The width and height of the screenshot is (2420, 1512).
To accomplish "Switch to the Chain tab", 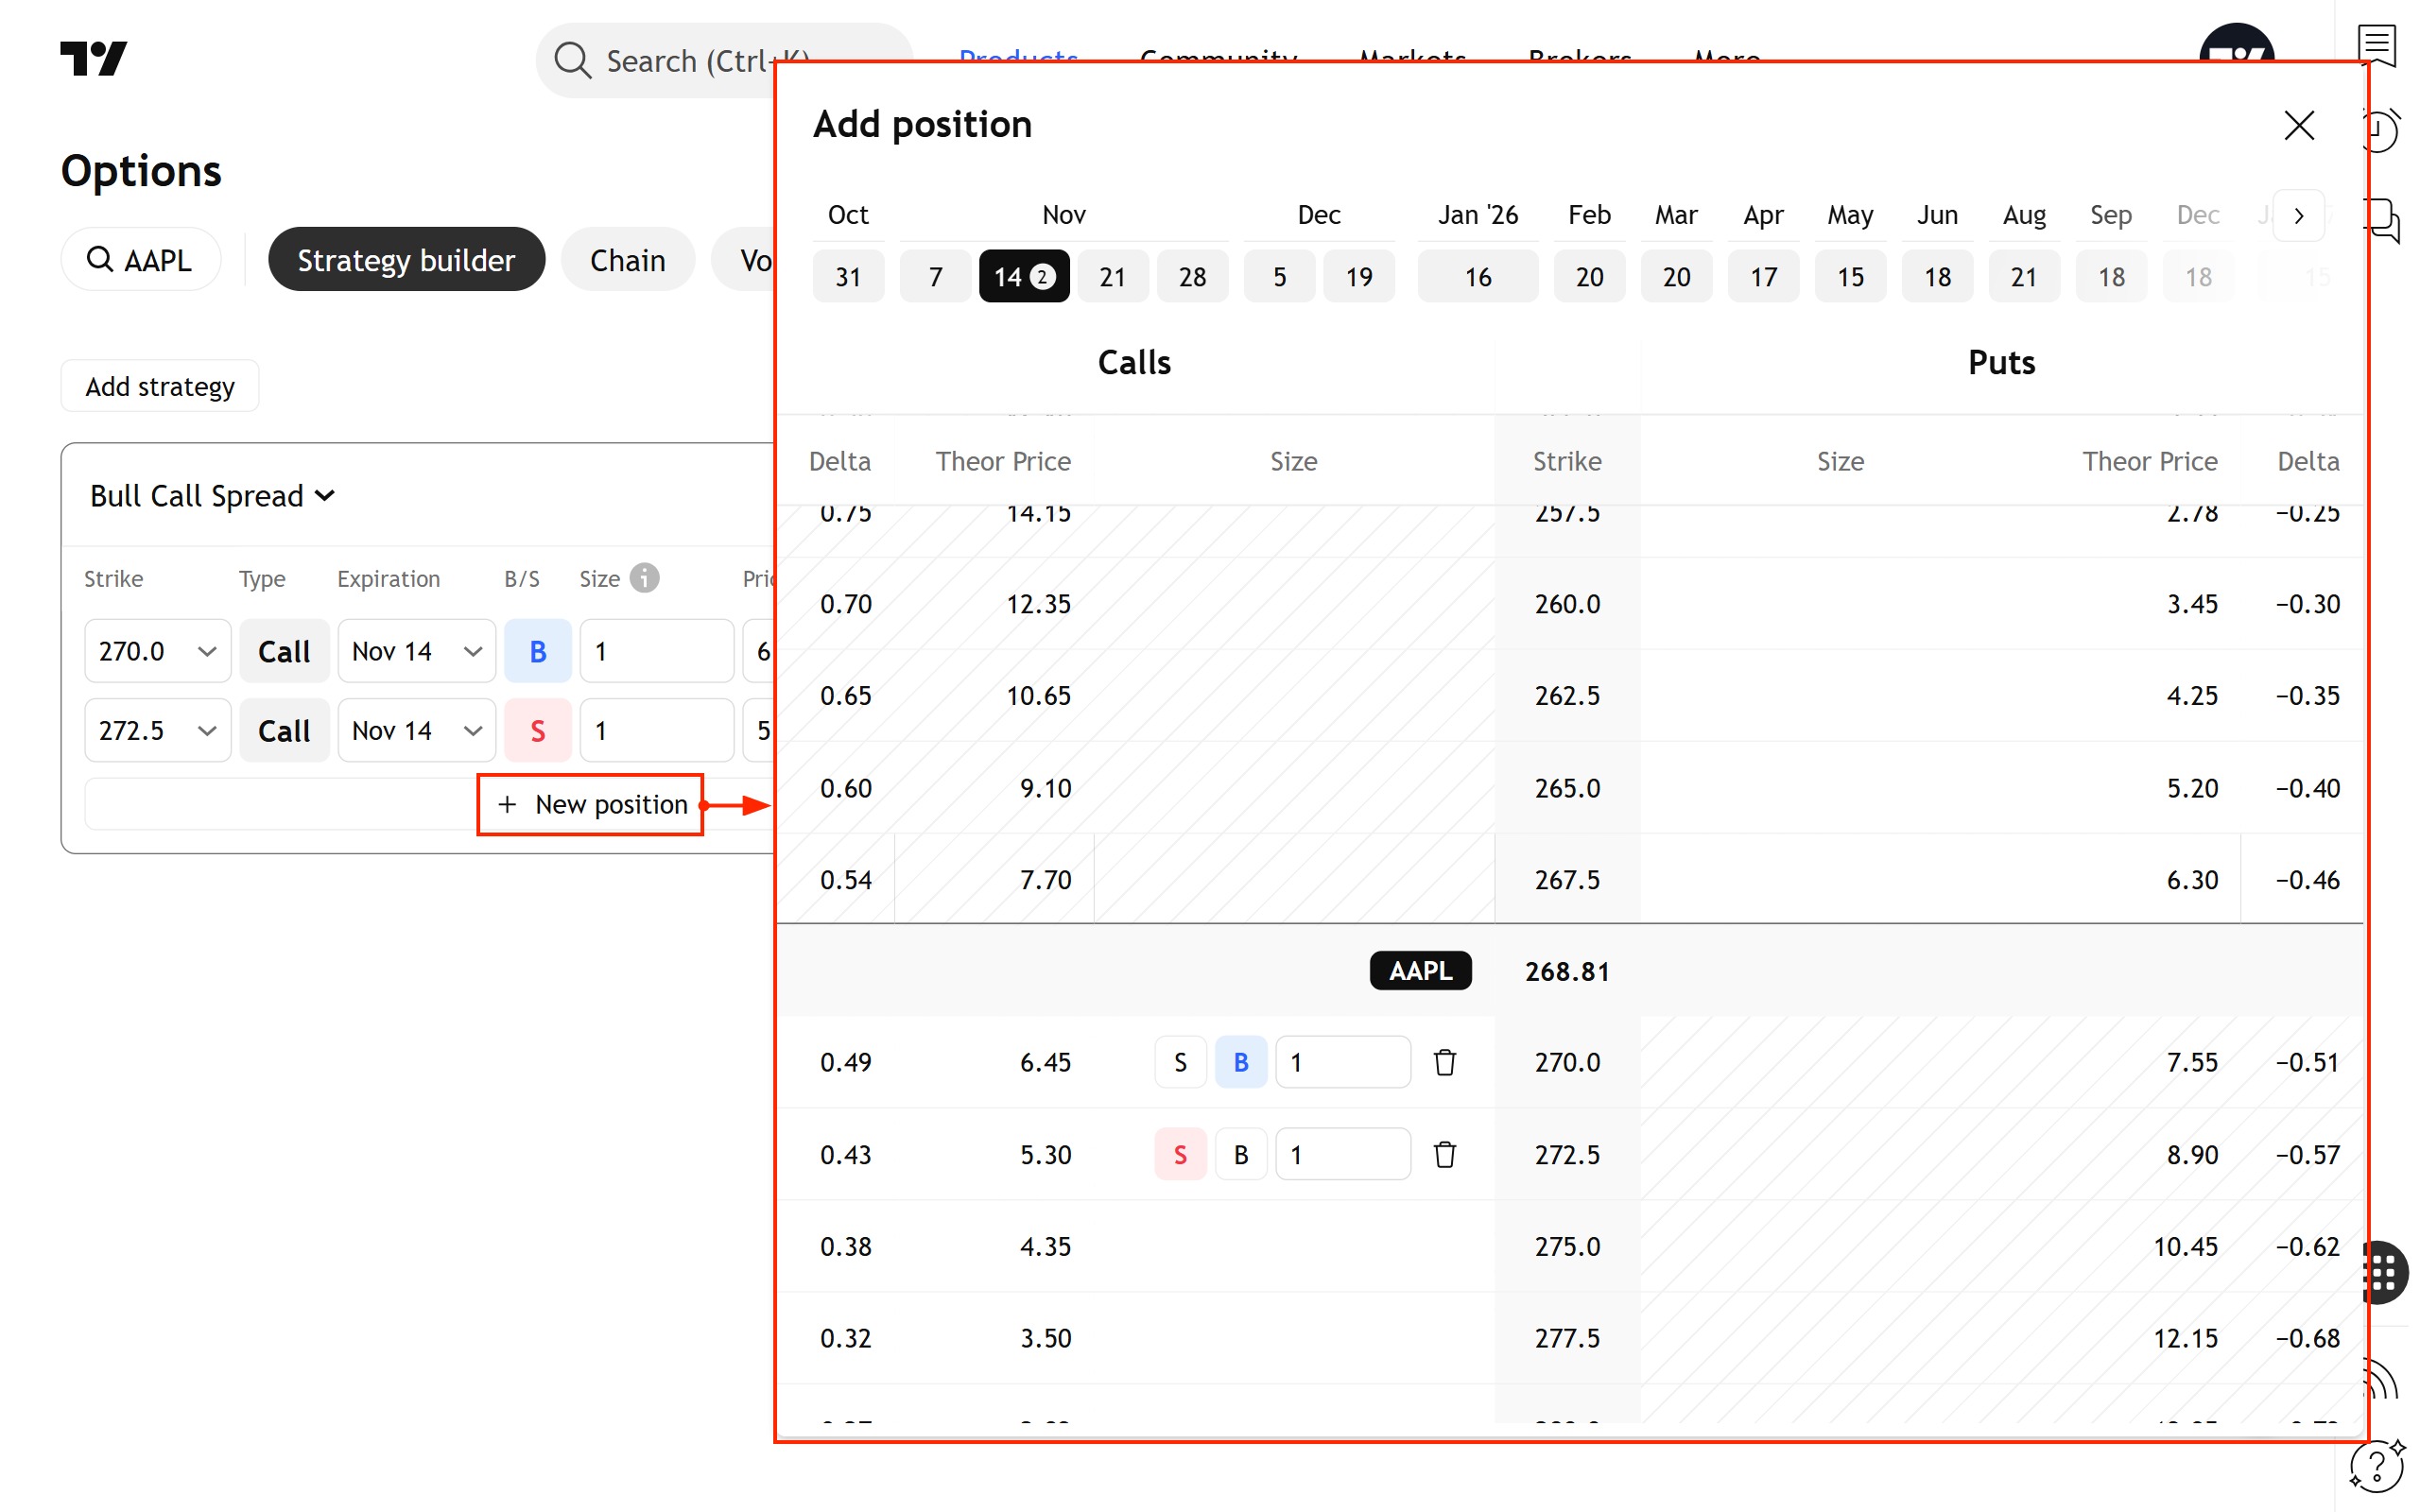I will click(x=627, y=260).
